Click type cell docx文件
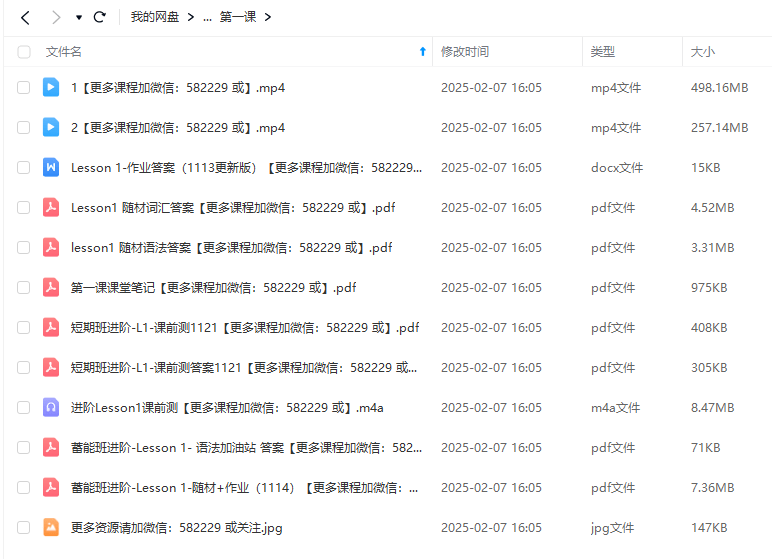 click(x=617, y=167)
